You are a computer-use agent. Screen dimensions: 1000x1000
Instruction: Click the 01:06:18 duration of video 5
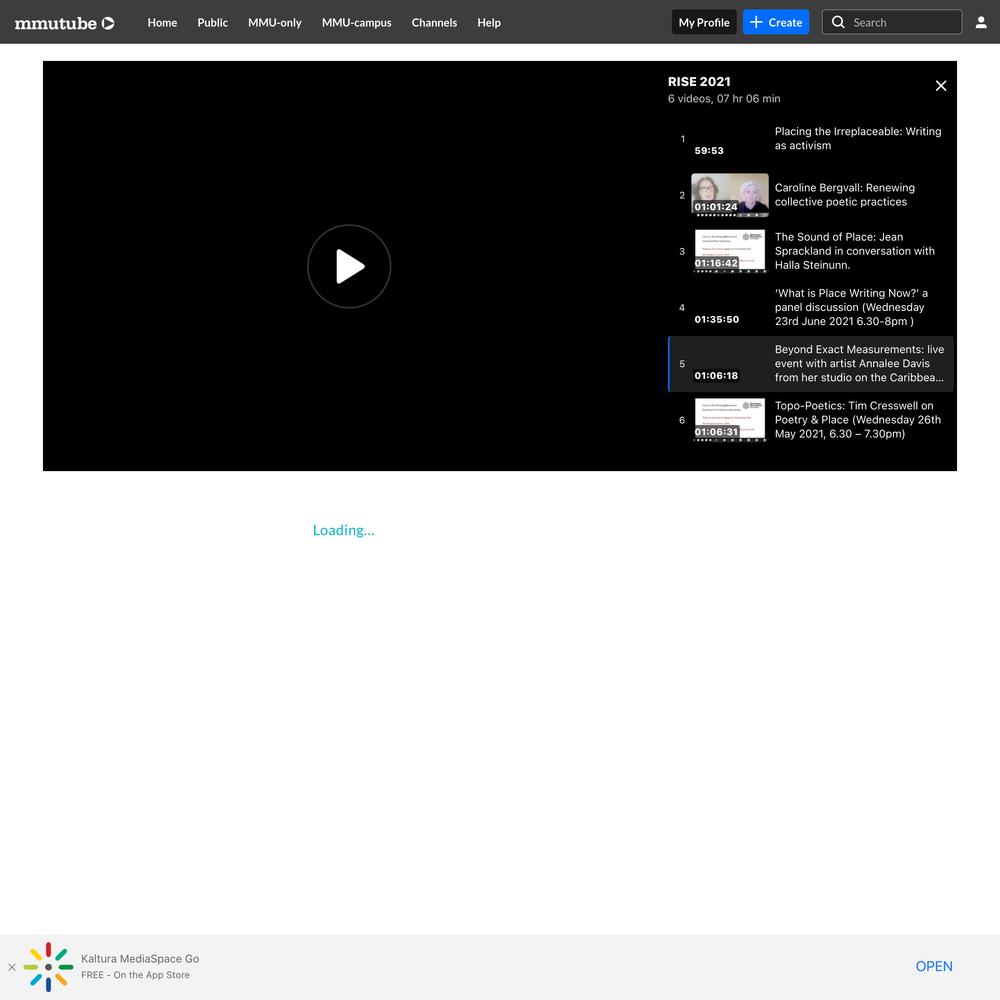[x=716, y=375]
